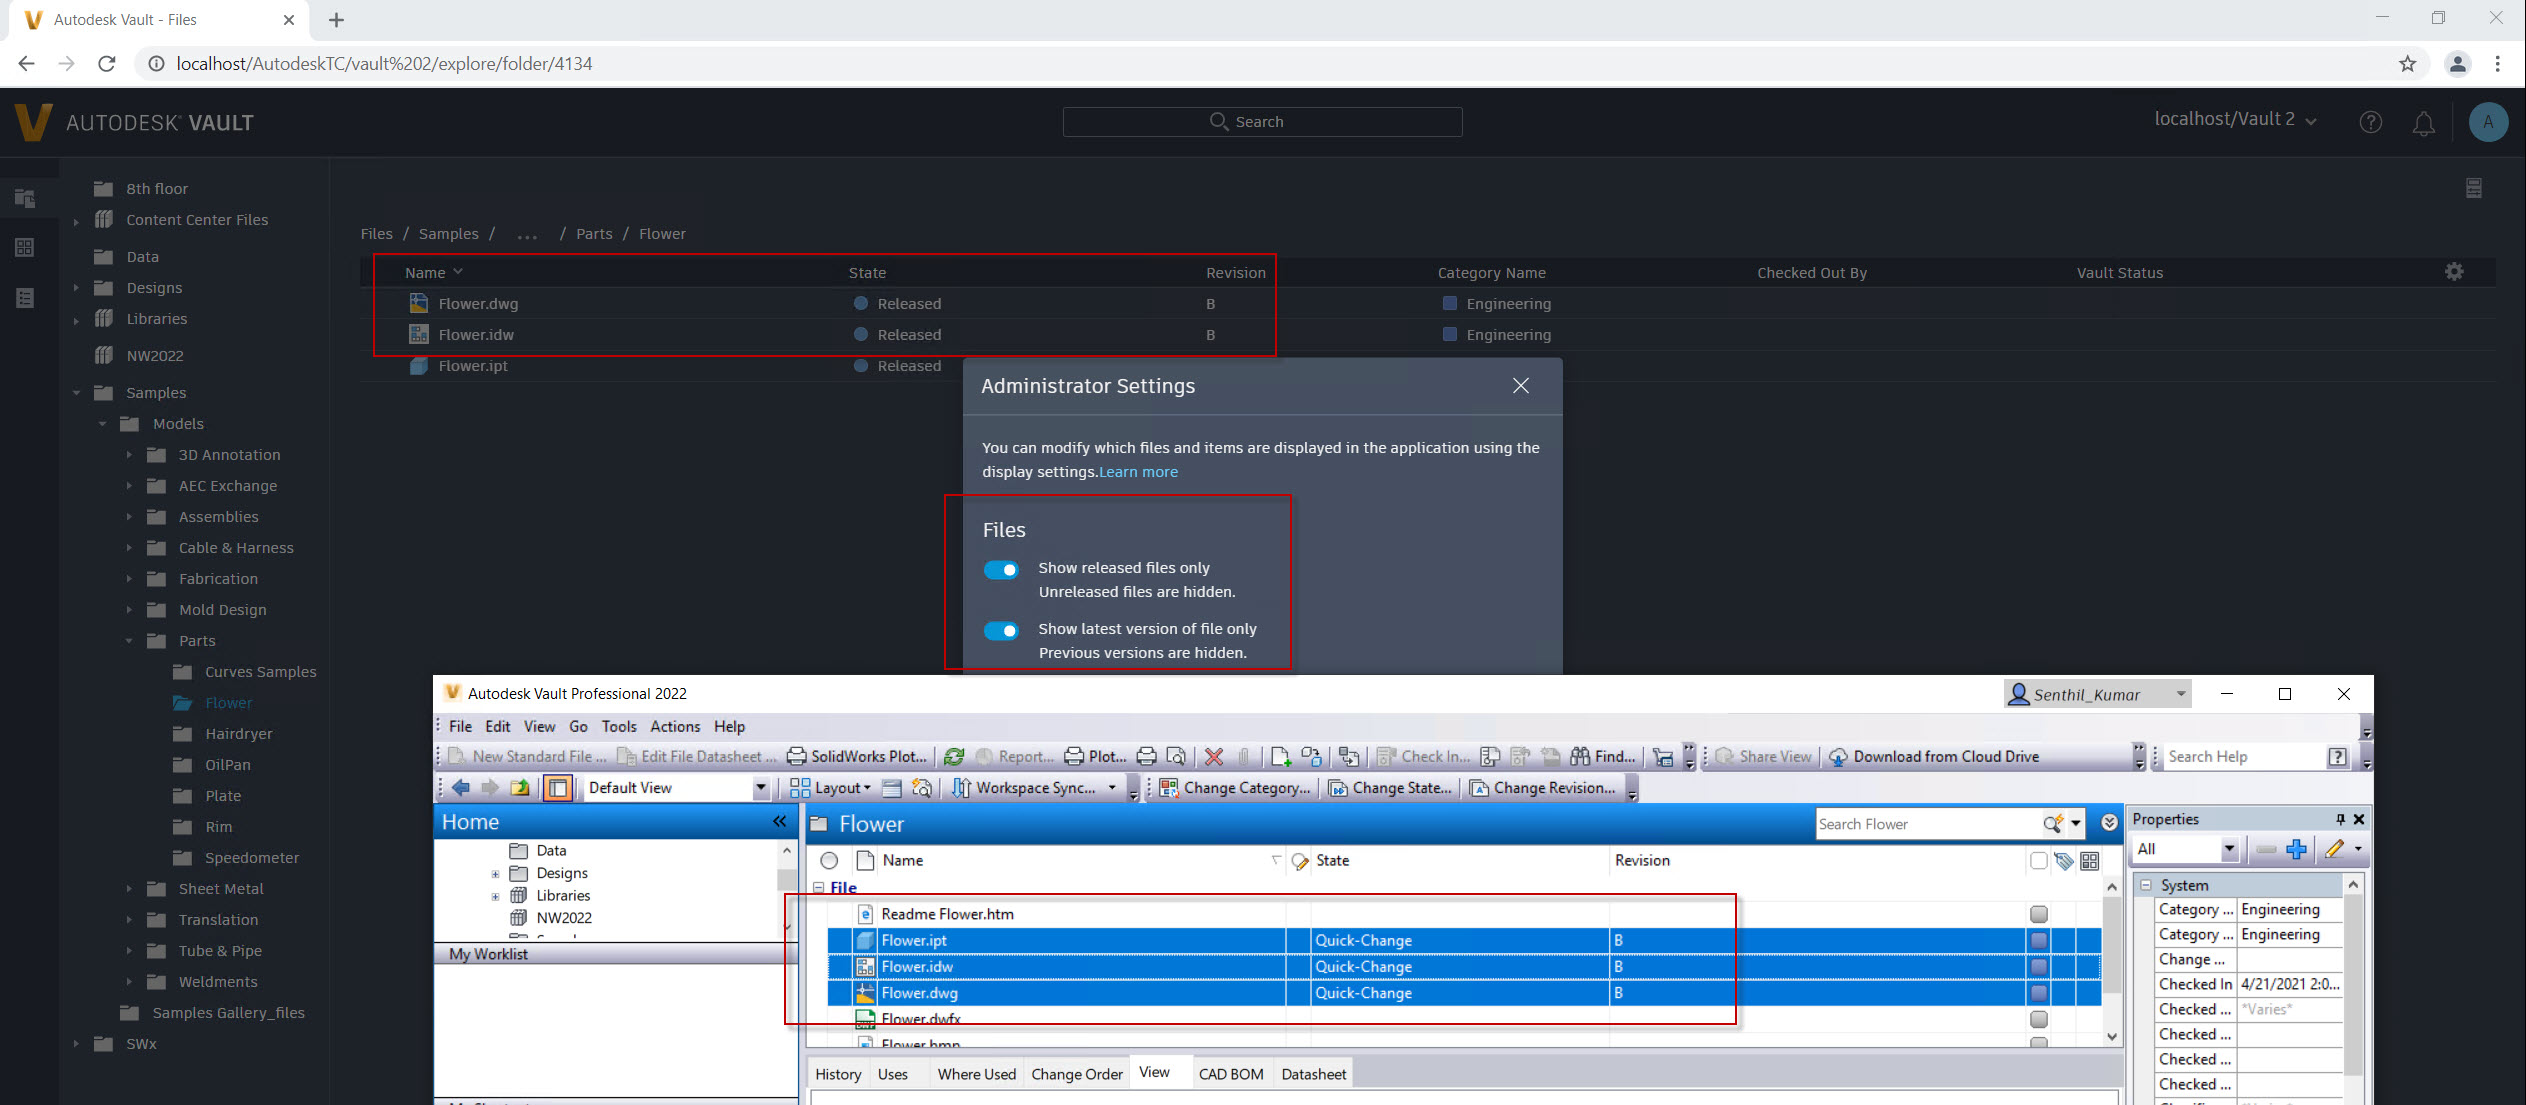
Task: Click the third list icon in the left sidebar
Action: coord(25,297)
